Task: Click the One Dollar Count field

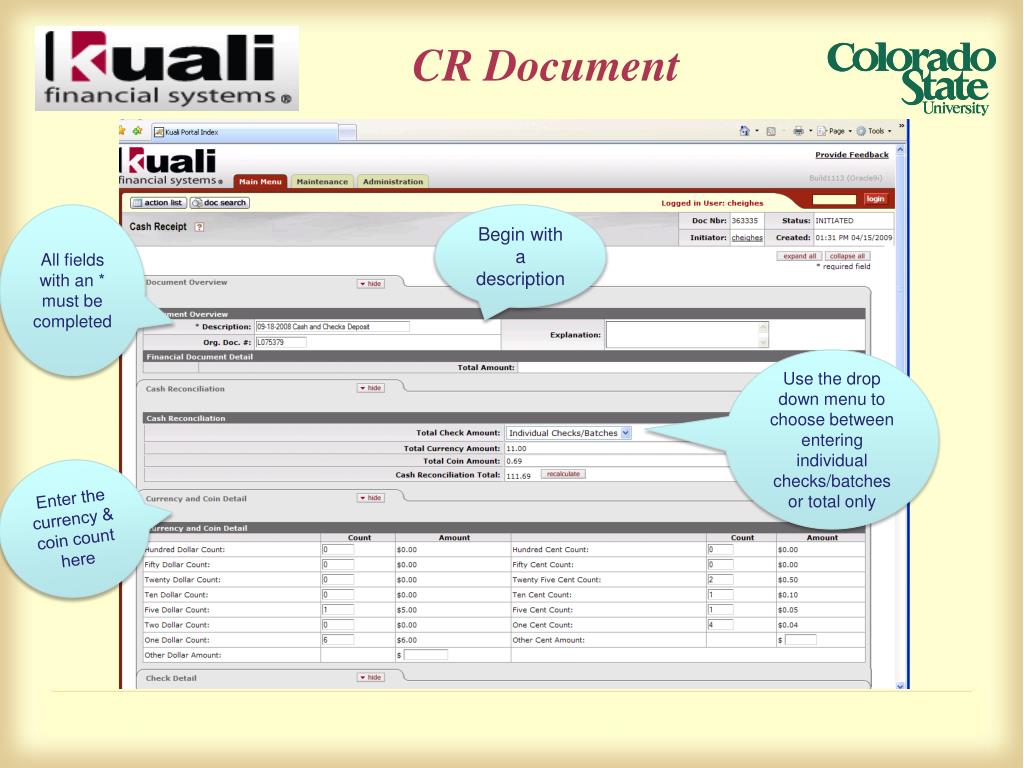Action: pos(338,640)
